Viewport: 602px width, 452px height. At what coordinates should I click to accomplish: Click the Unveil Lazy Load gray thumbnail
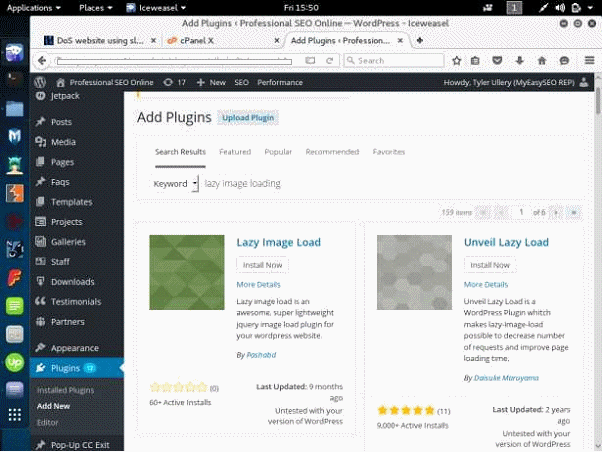[414, 272]
